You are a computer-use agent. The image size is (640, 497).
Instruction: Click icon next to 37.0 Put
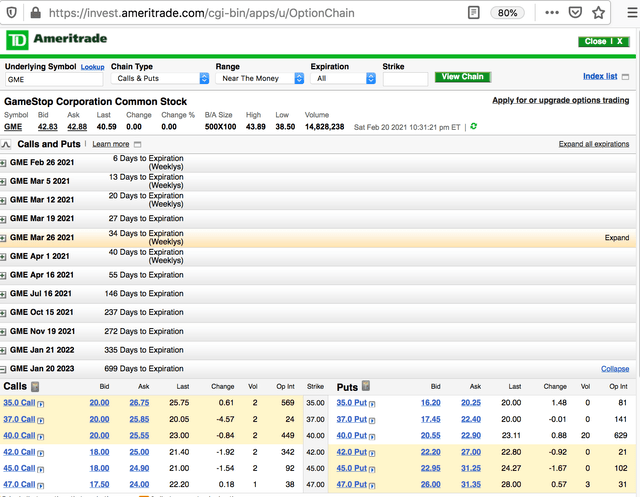pos(372,420)
